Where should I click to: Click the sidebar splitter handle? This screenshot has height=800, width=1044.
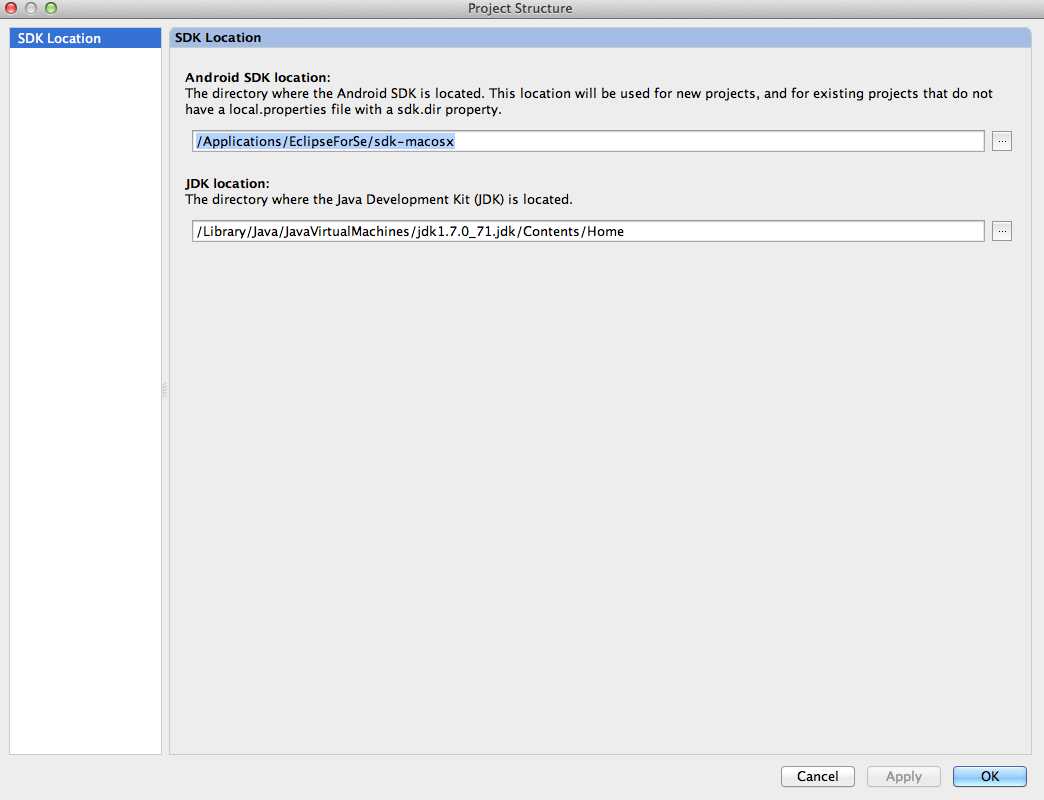point(164,389)
